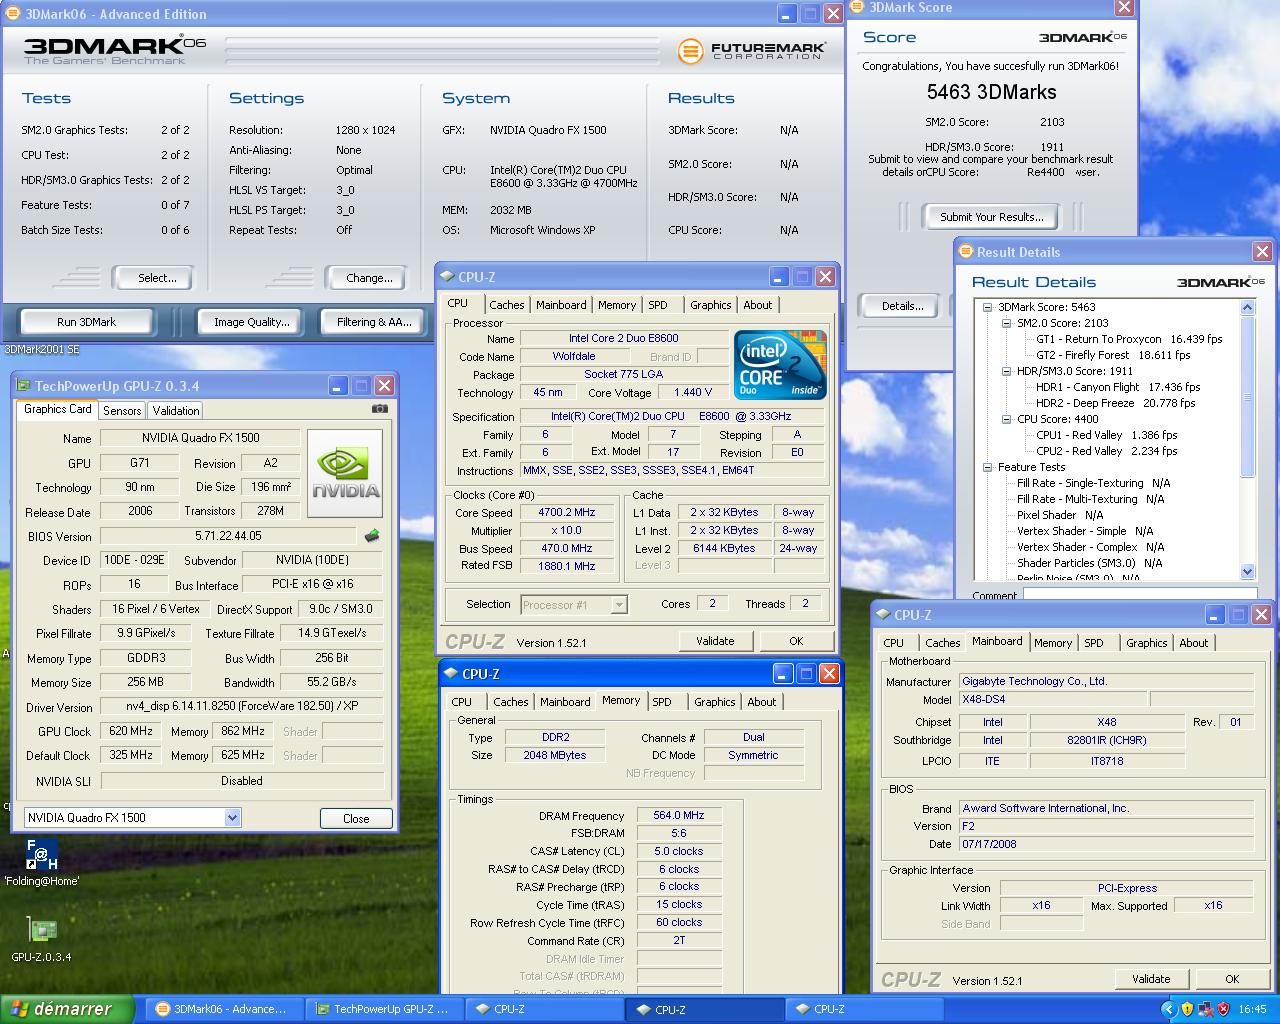This screenshot has width=1280, height=1024.
Task: Minimize the CPU-Z Mainboard window
Action: tap(1215, 615)
